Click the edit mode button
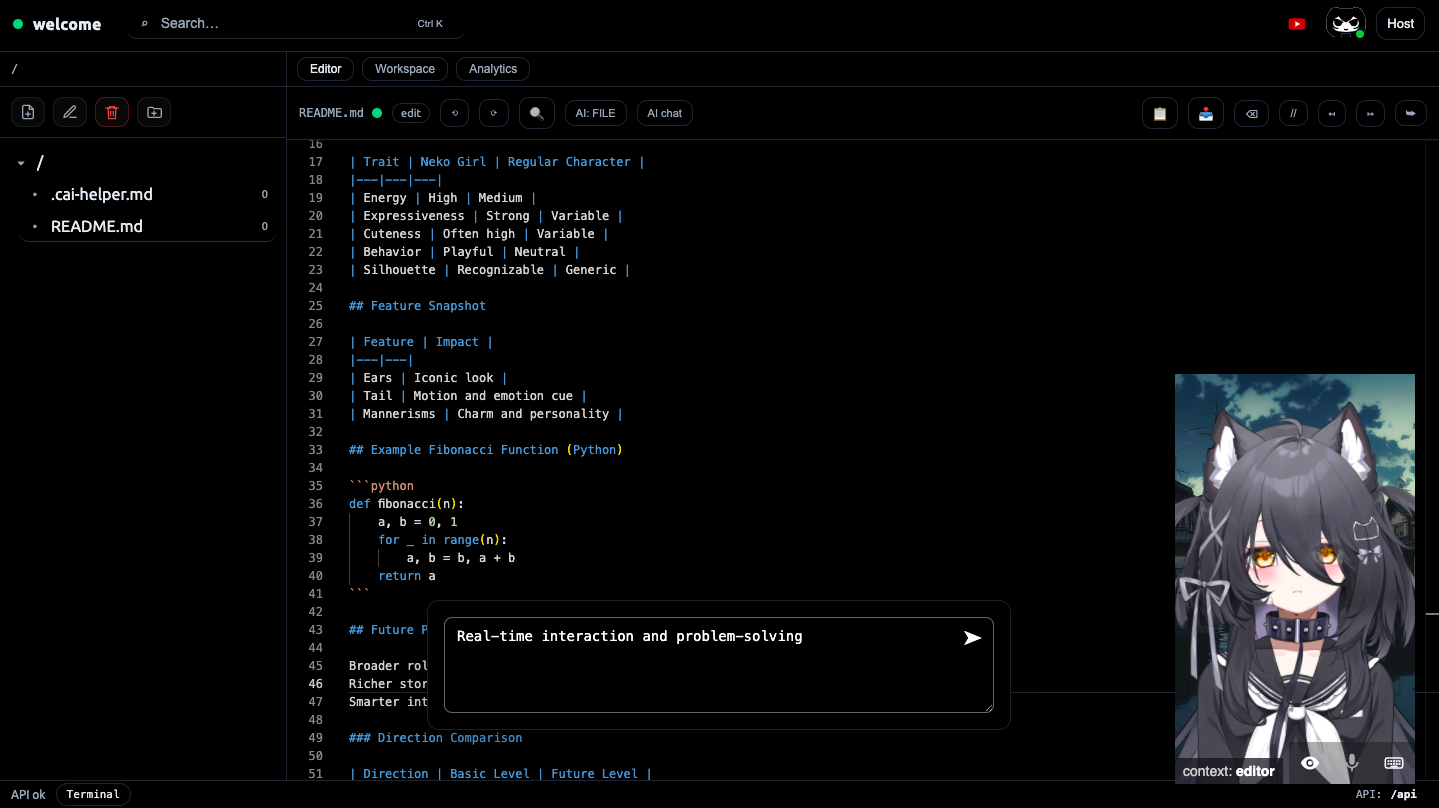The height and width of the screenshot is (808, 1439). [411, 113]
